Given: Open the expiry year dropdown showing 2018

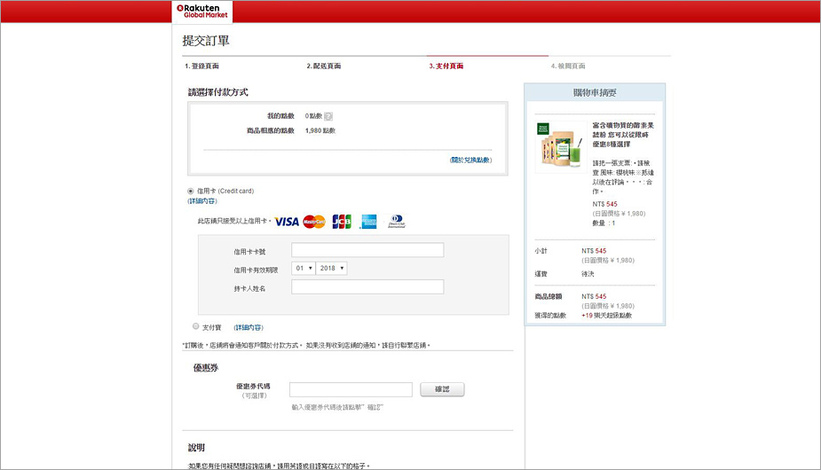Looking at the screenshot, I should pos(331,268).
